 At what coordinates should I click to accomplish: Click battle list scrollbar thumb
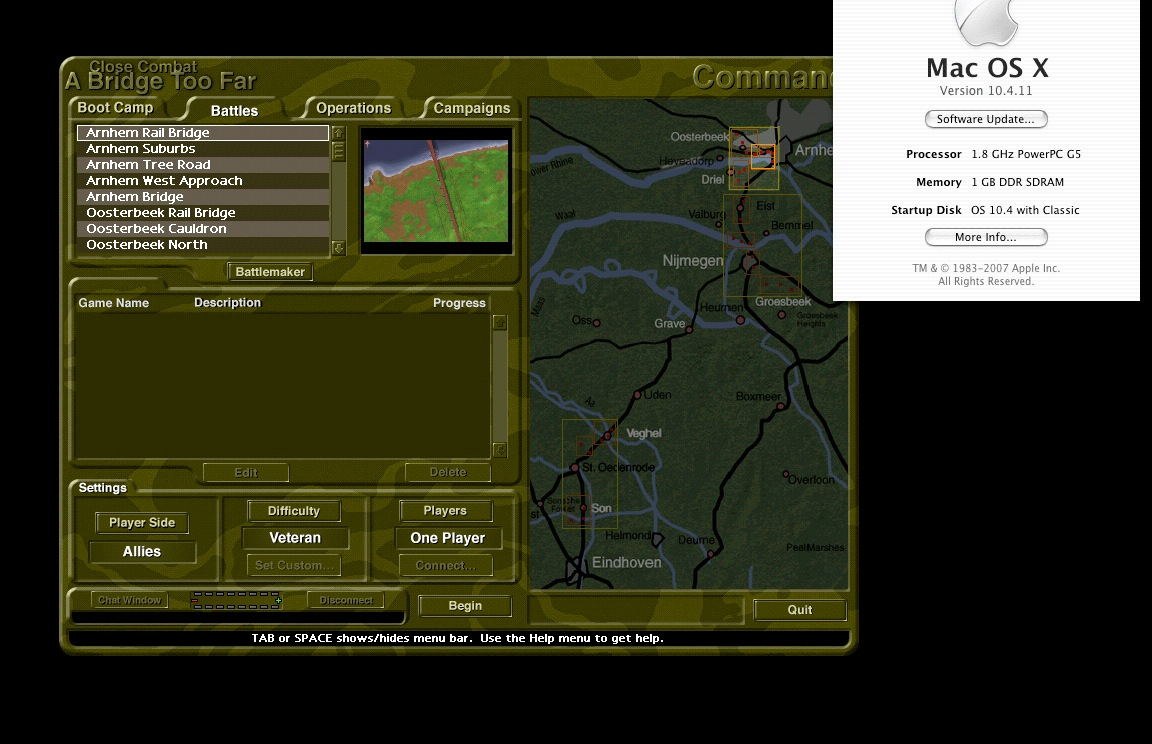tap(339, 151)
